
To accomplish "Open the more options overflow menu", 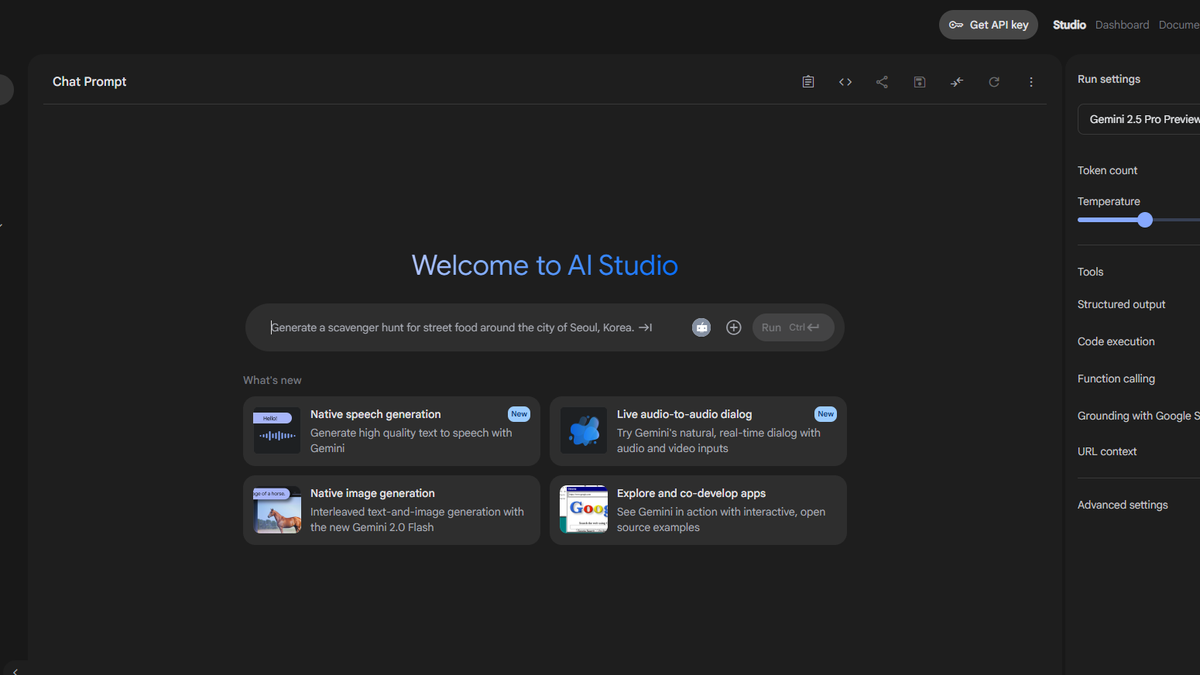I will pyautogui.click(x=1031, y=81).
